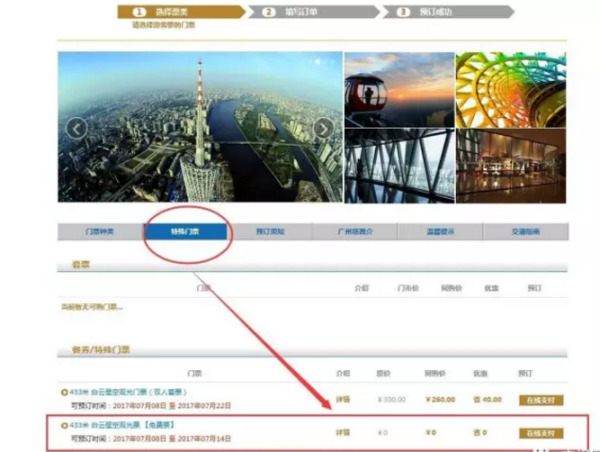The image size is (600, 452).
Task: Click the 门市价 header in the 套票 table
Action: 408,288
